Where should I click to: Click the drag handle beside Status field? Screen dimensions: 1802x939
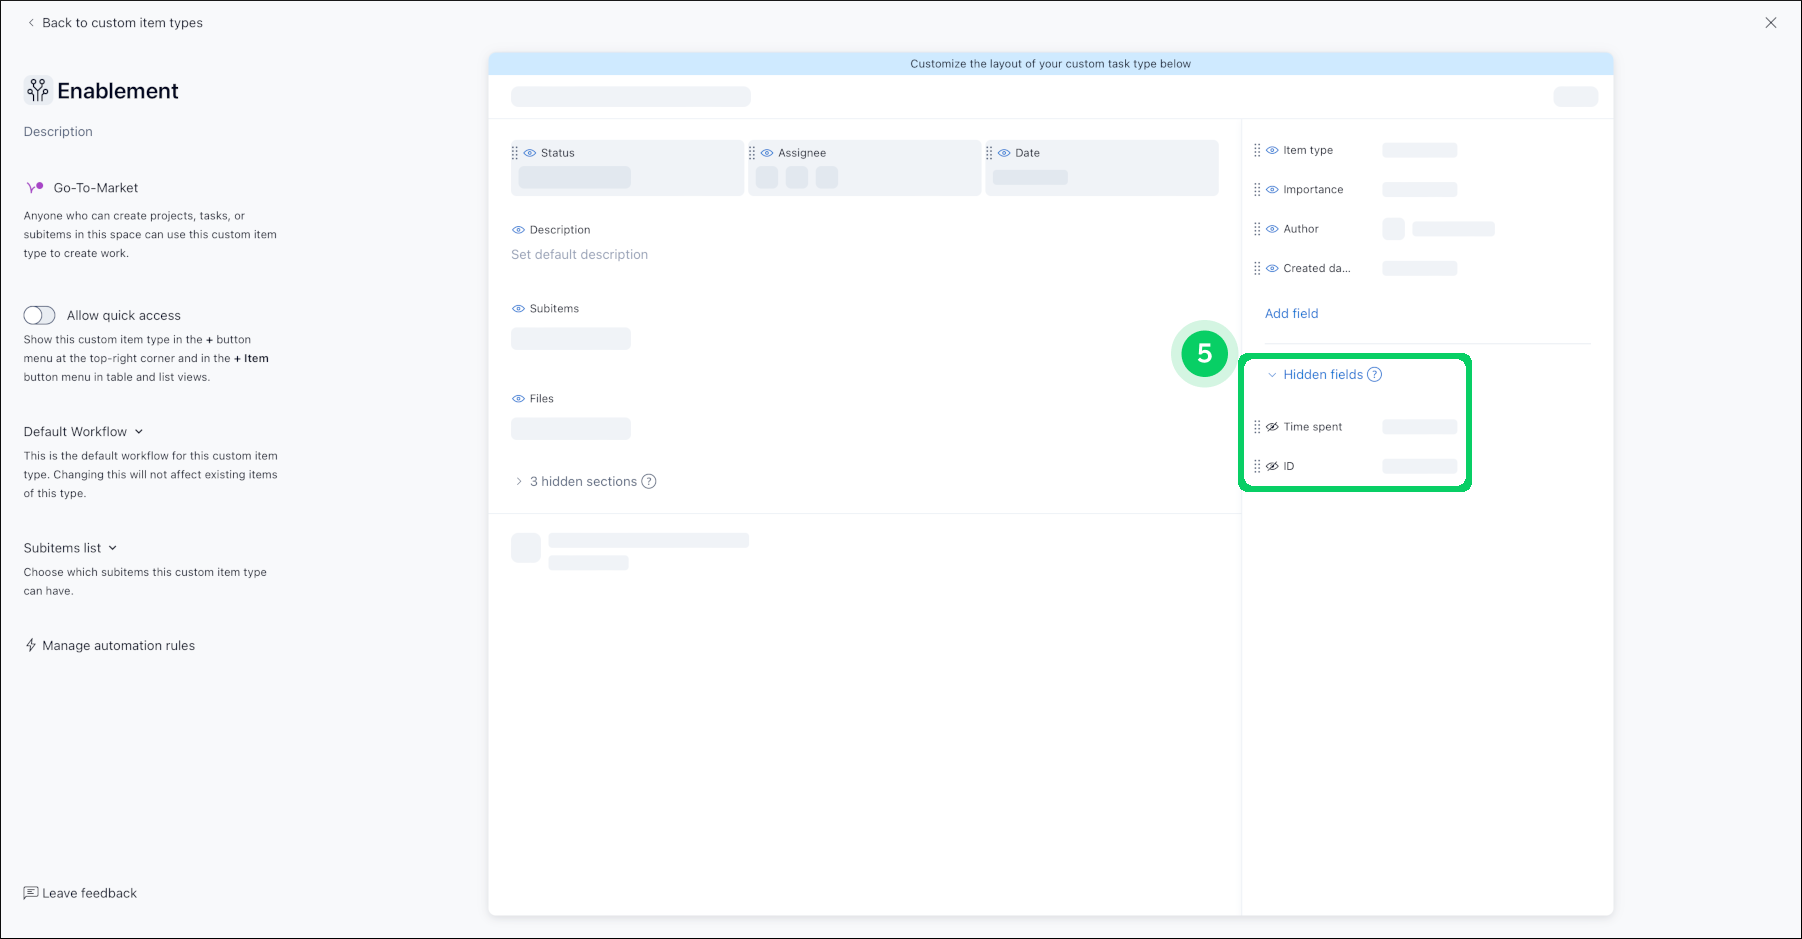click(x=515, y=153)
